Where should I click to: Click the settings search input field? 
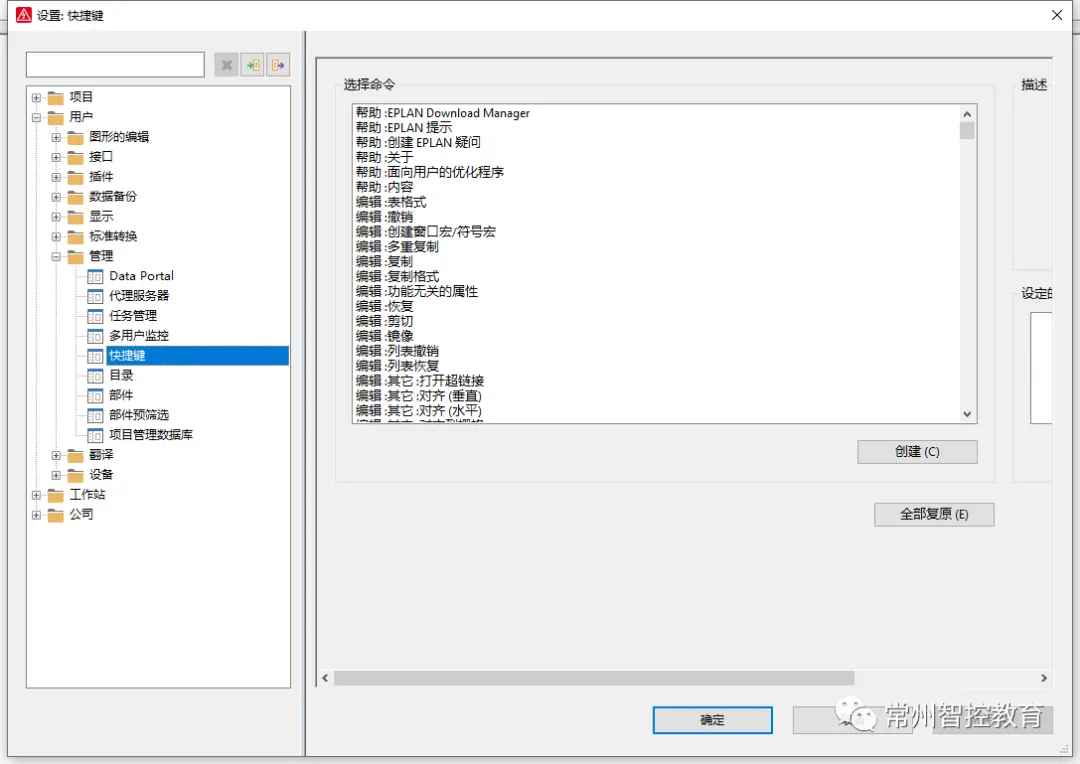tap(115, 65)
